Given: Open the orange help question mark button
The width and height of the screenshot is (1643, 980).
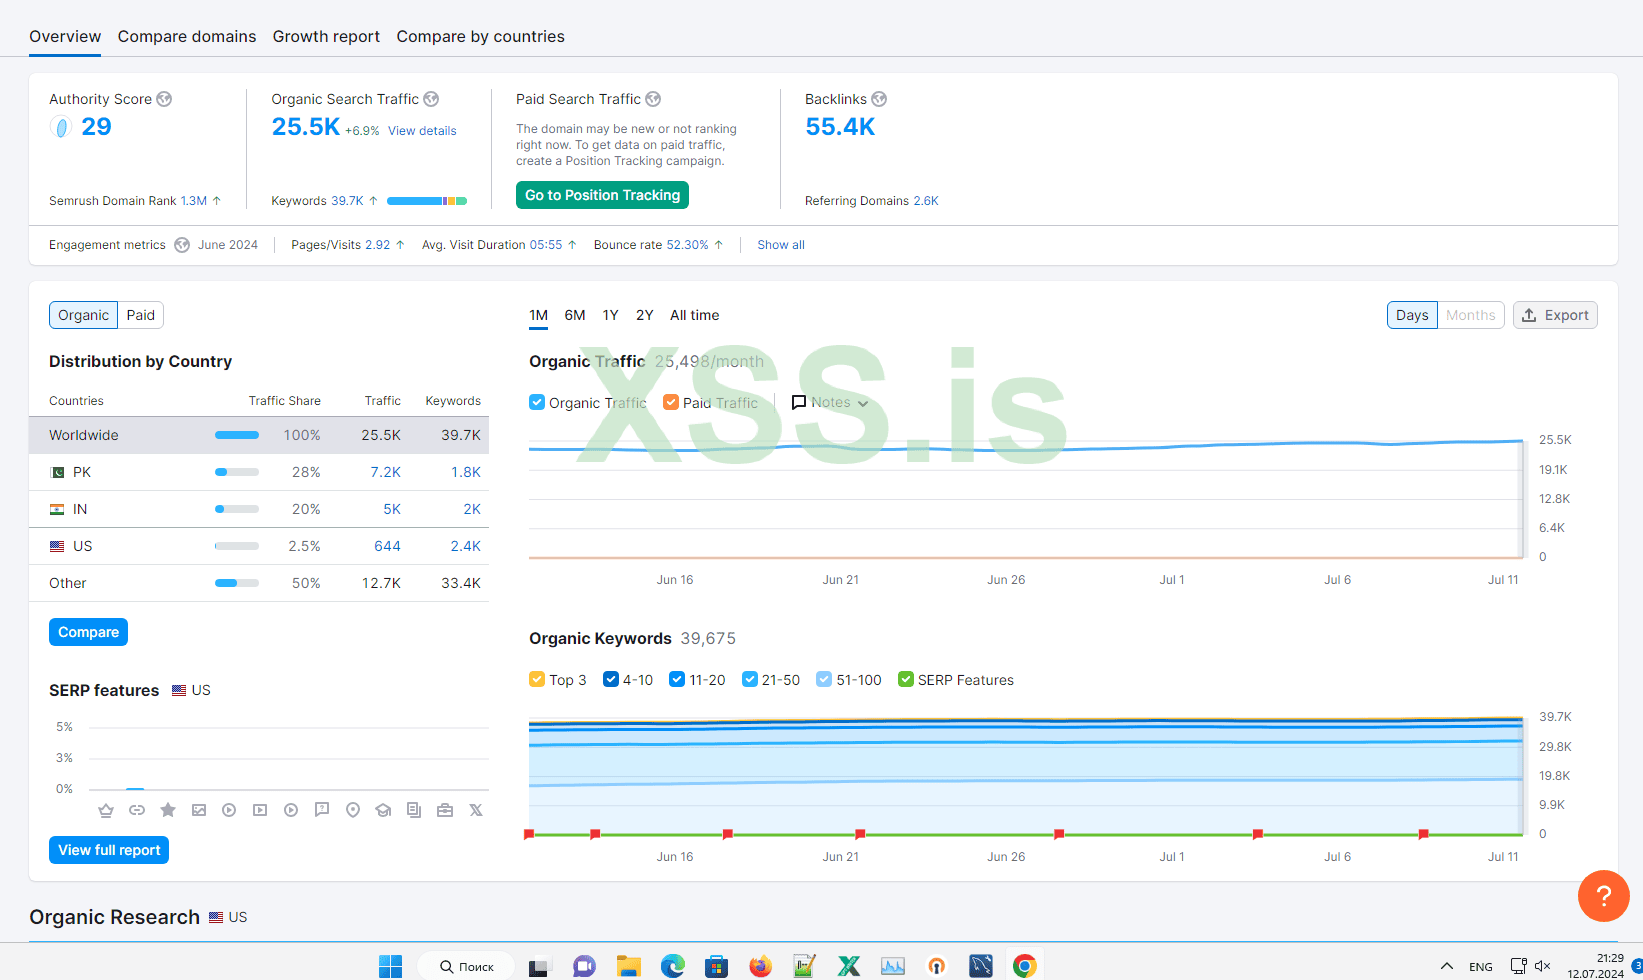Looking at the screenshot, I should [1603, 895].
